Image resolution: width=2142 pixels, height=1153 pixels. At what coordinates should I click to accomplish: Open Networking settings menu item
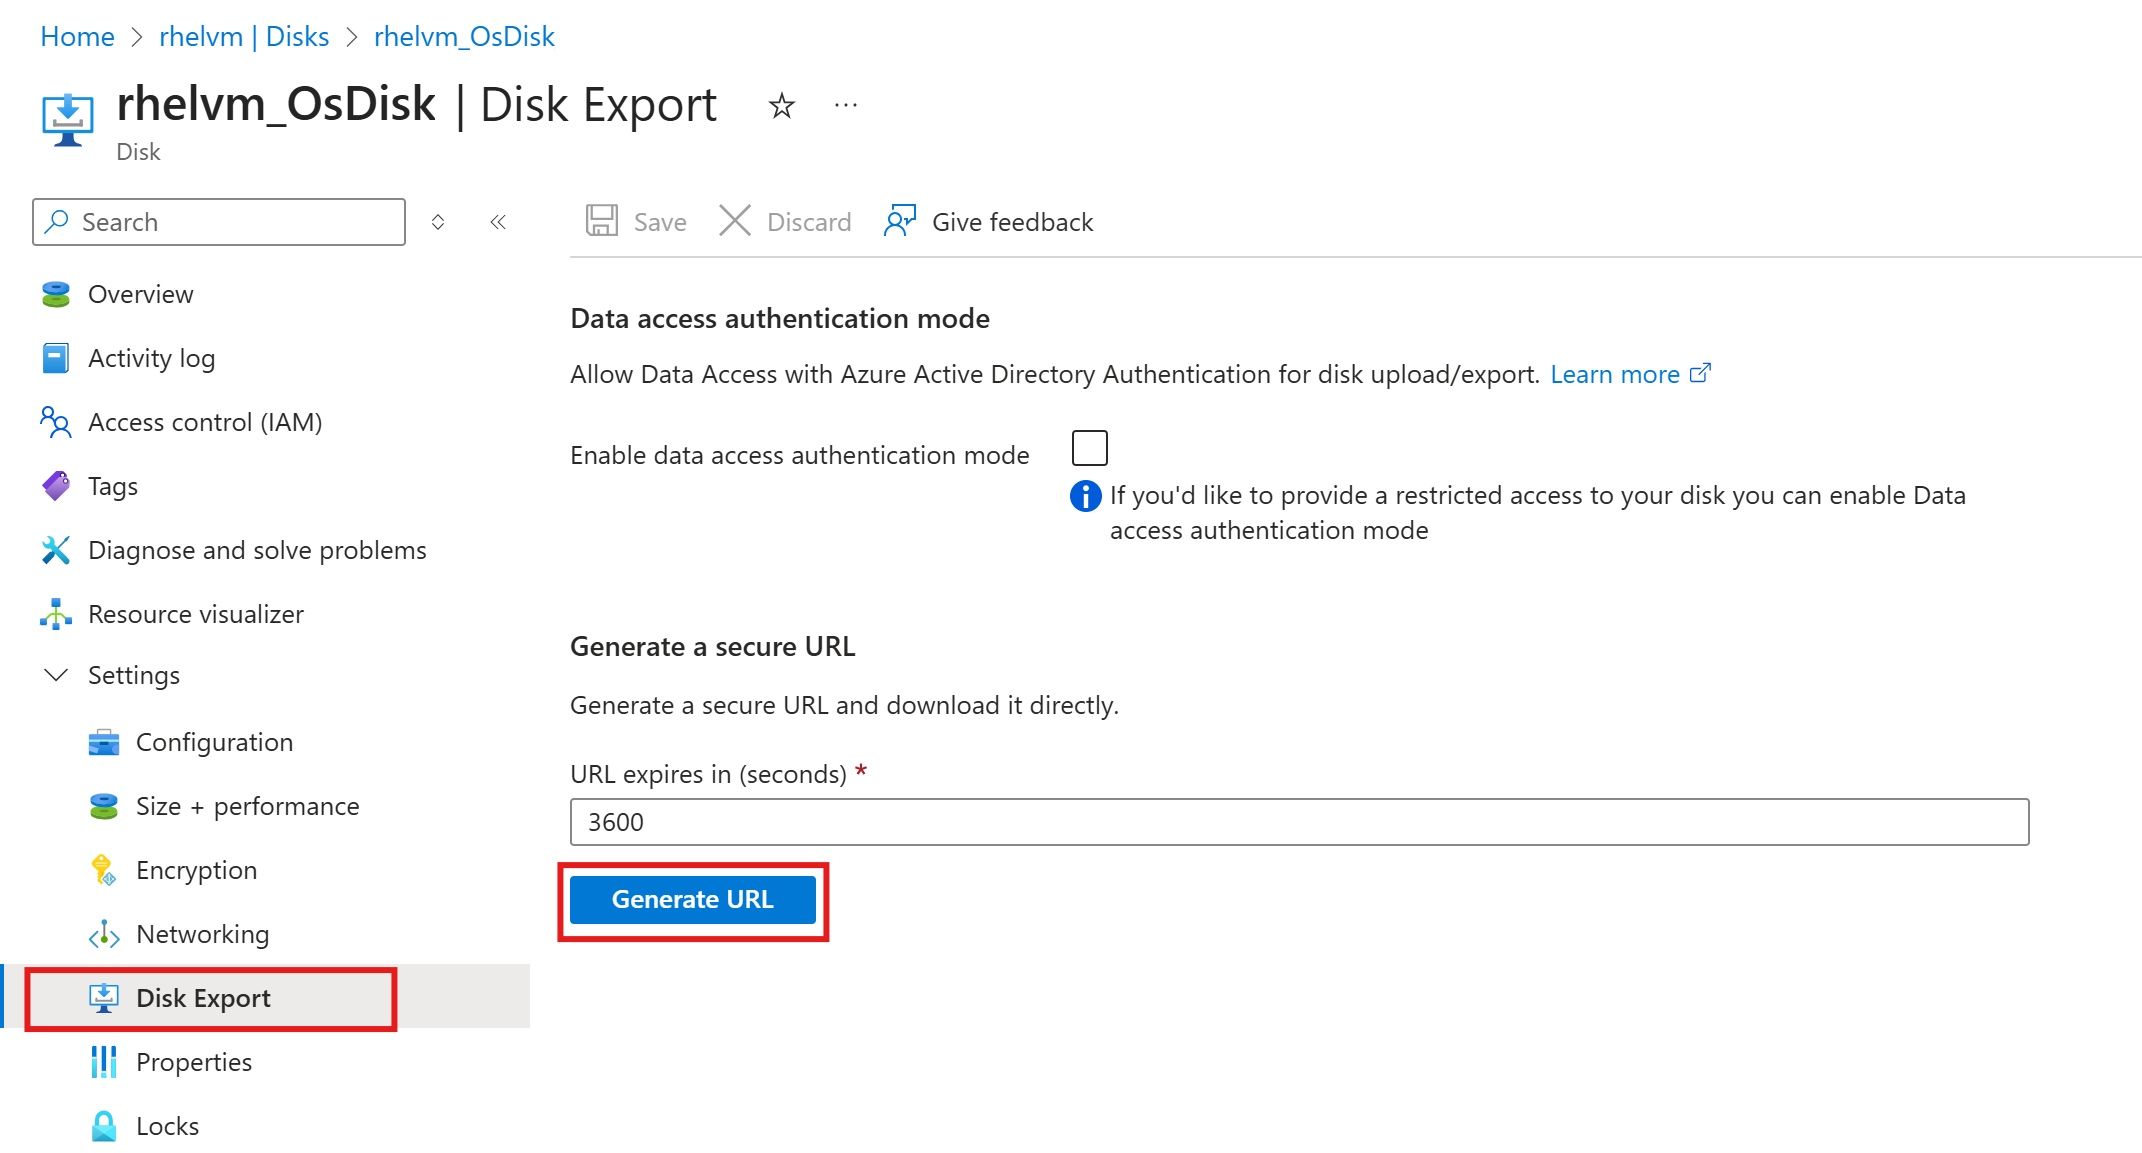point(202,934)
